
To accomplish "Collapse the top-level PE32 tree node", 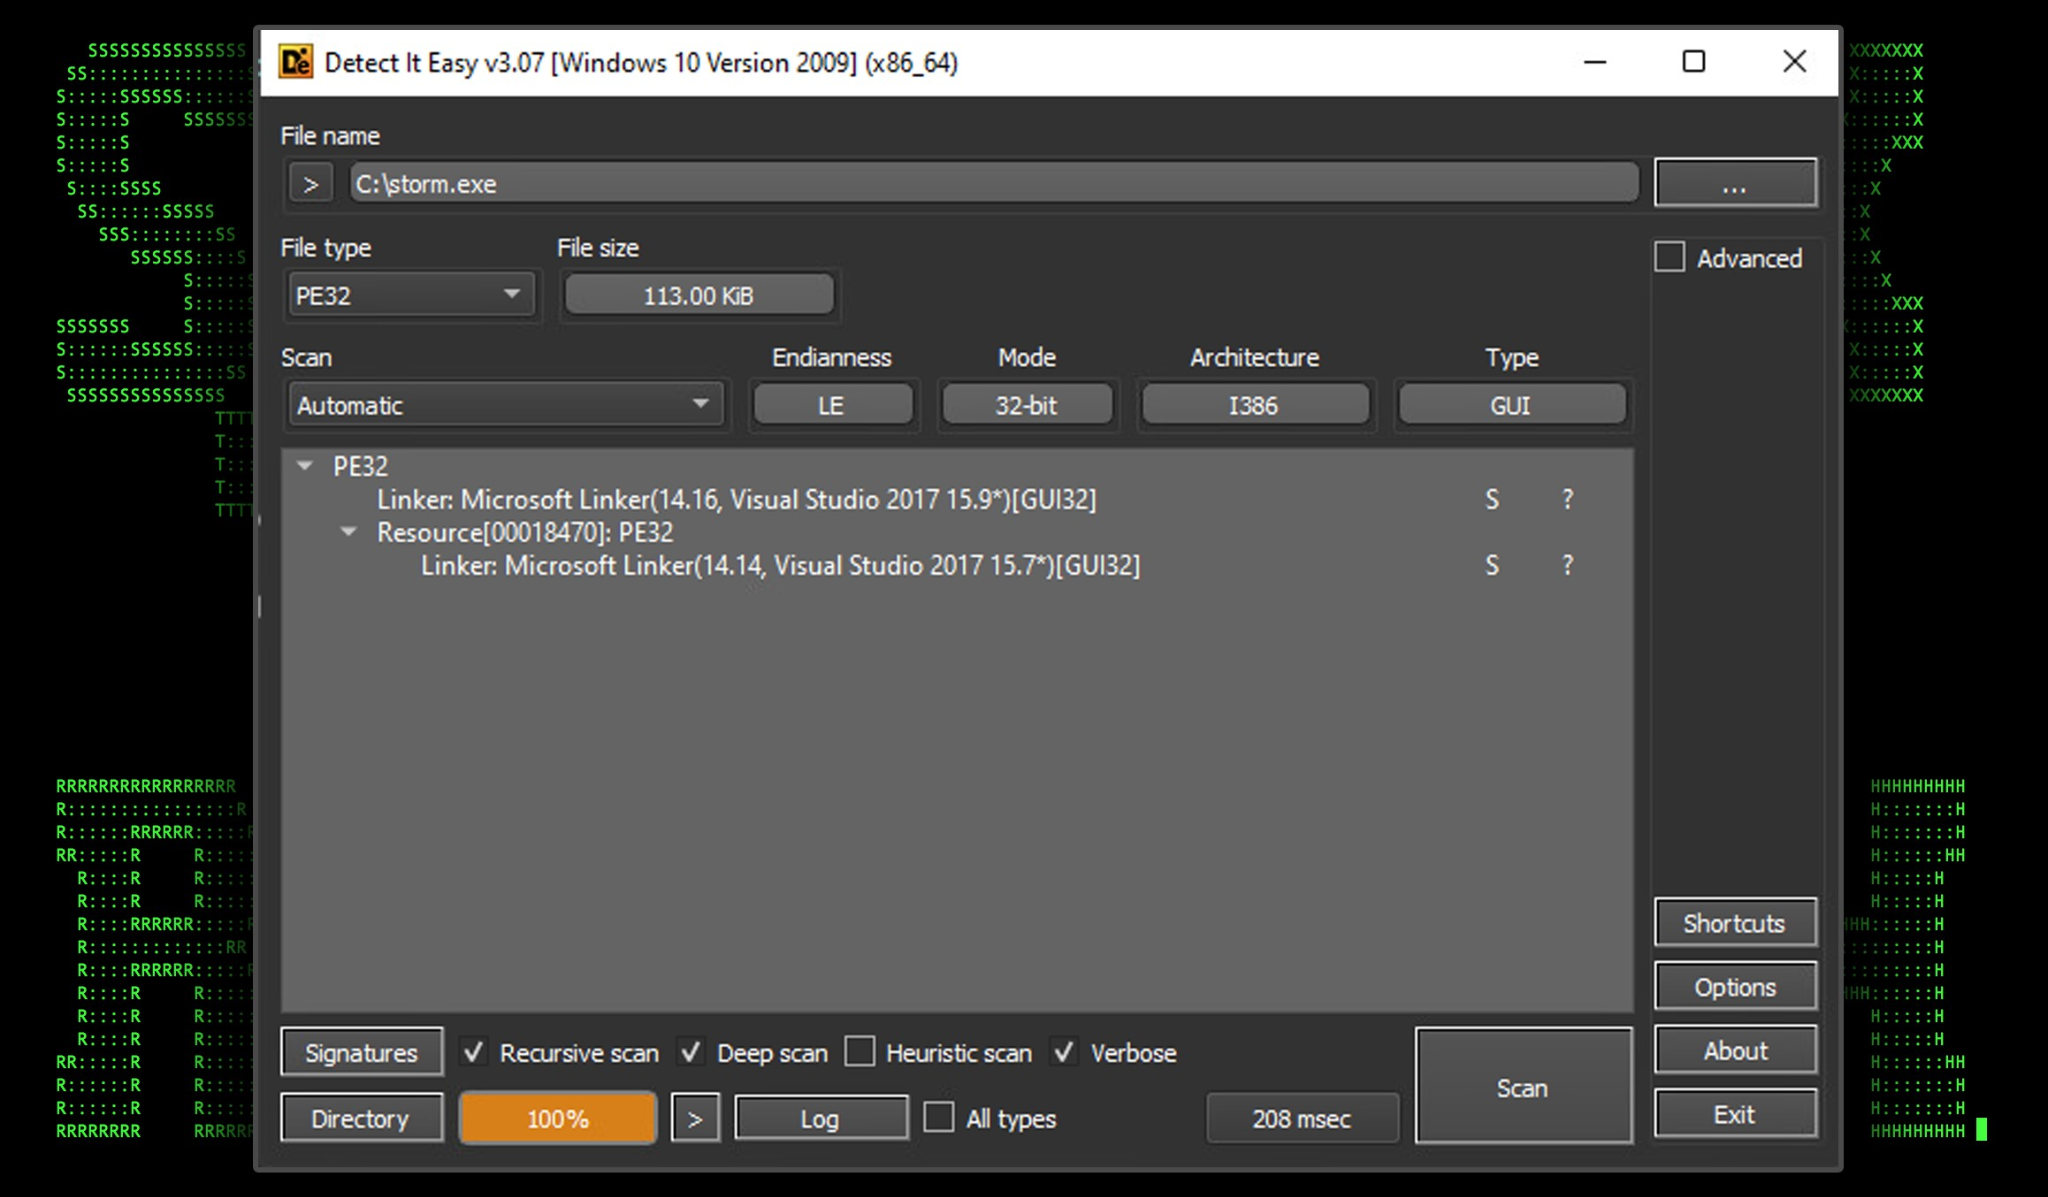I will tap(306, 466).
